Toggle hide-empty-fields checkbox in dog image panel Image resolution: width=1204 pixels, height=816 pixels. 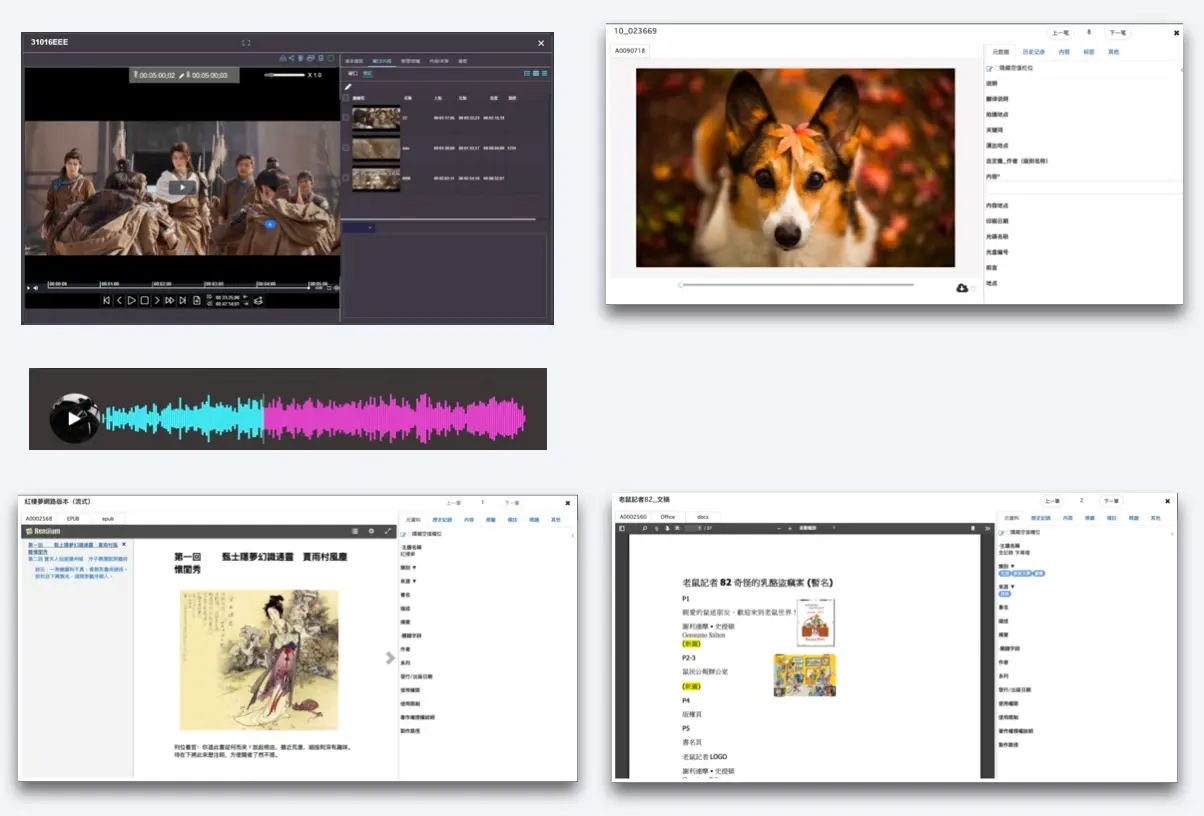pyautogui.click(x=990, y=68)
